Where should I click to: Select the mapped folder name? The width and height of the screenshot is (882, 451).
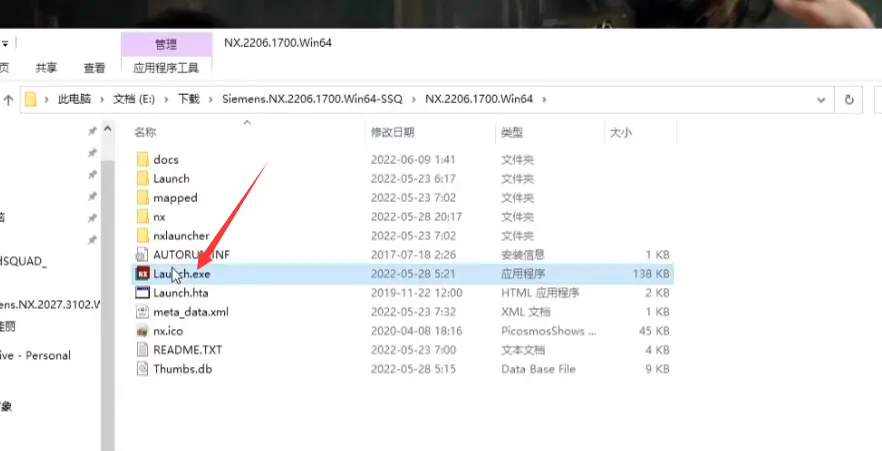[176, 198]
